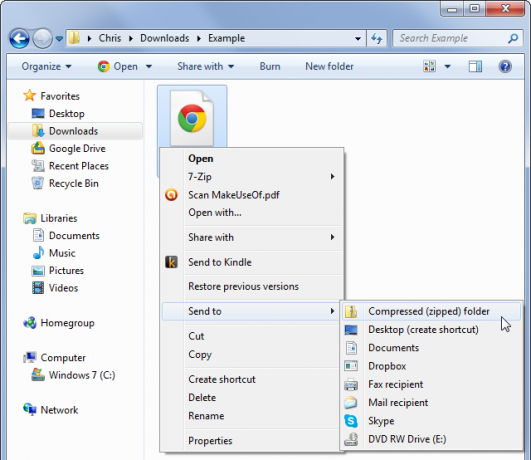Select the Chrome PDF file thumbnail
This screenshot has width=531, height=460.
pos(192,118)
